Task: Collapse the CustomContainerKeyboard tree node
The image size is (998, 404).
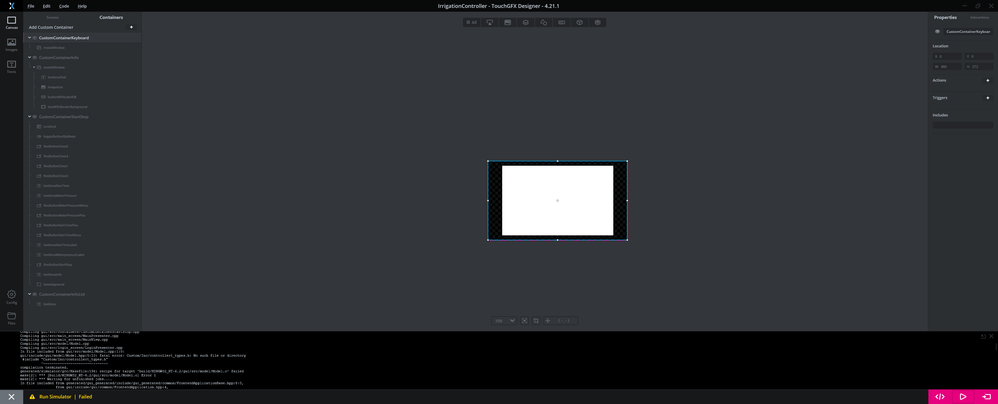Action: pyautogui.click(x=29, y=38)
